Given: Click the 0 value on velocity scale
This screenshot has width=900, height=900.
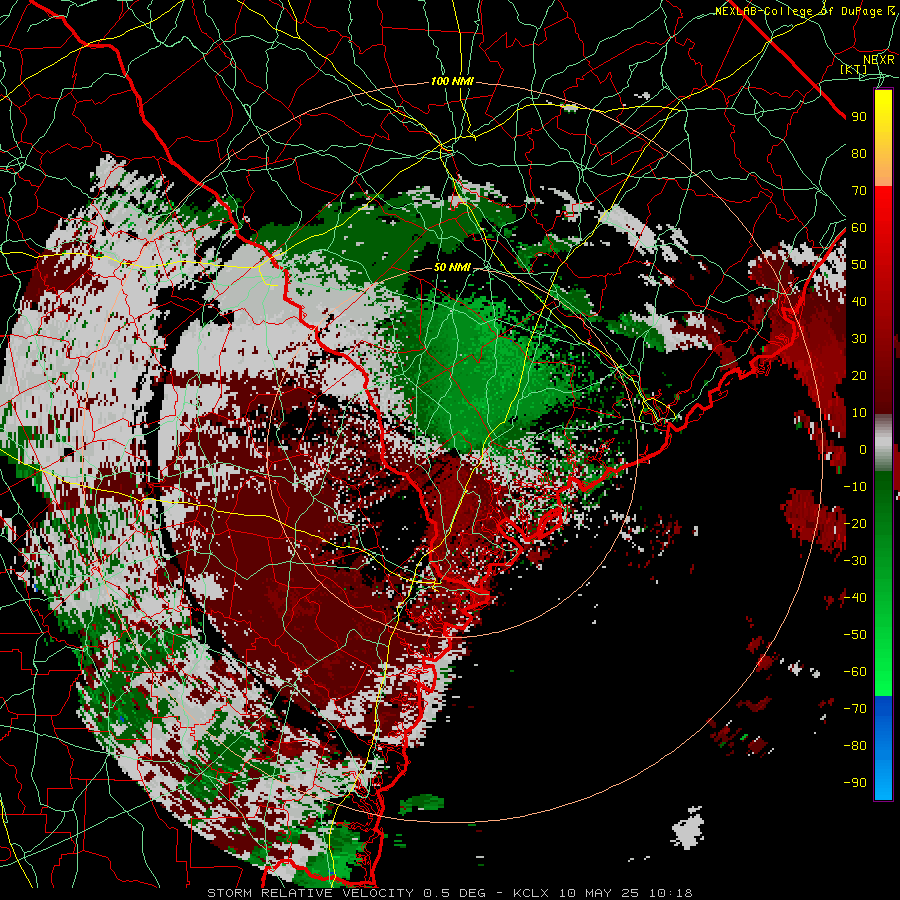Looking at the screenshot, I should [x=863, y=450].
